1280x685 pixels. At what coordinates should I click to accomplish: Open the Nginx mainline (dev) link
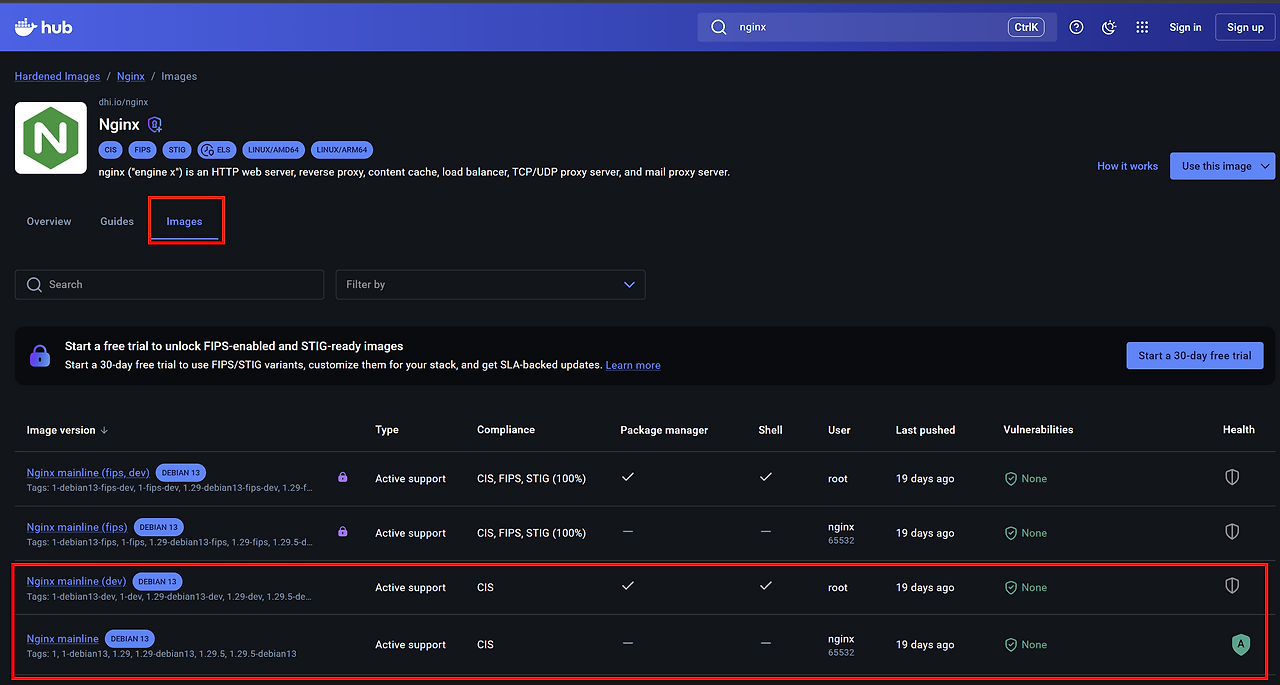(x=77, y=581)
